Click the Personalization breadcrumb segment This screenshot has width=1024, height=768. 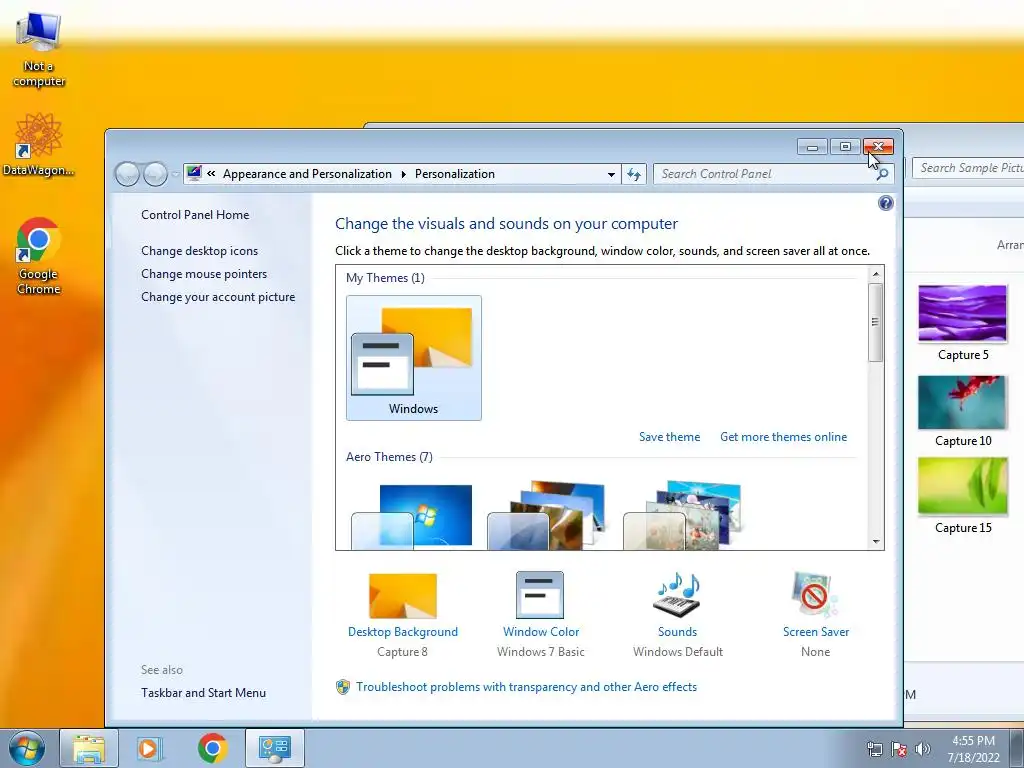[455, 174]
